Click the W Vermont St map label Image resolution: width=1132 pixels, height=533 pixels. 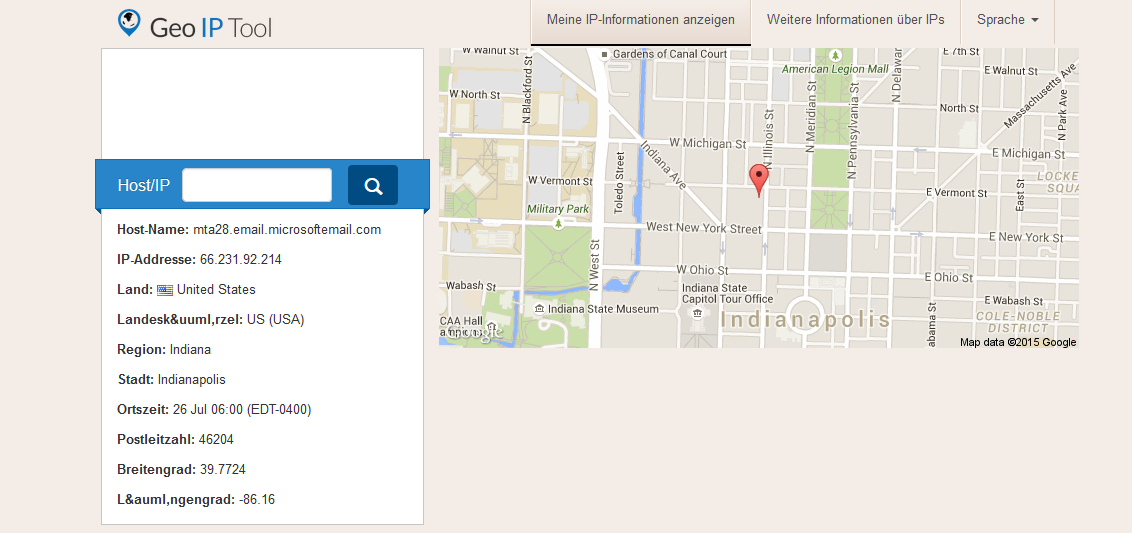click(560, 180)
